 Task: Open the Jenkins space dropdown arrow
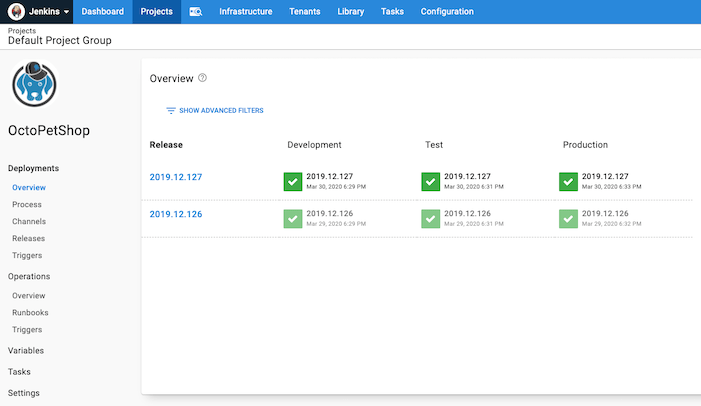point(66,12)
